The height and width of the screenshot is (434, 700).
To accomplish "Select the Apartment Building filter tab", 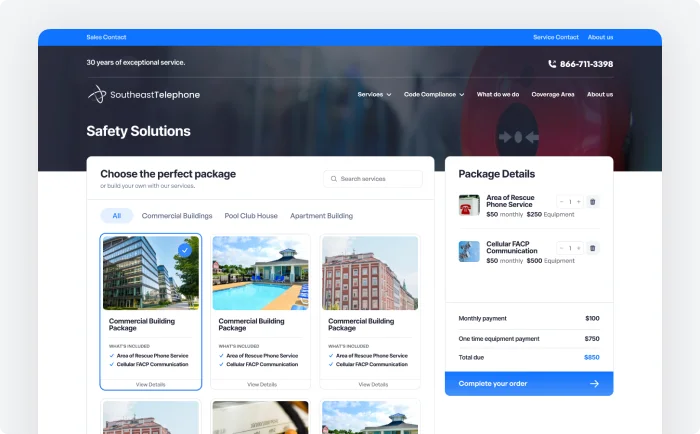I will [x=321, y=215].
